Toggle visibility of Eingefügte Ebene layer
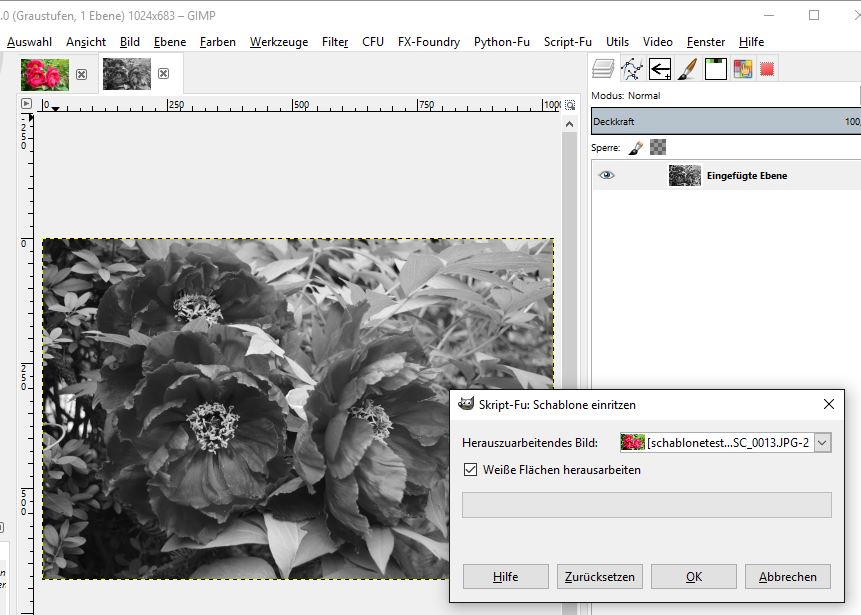This screenshot has width=861, height=615. [606, 176]
